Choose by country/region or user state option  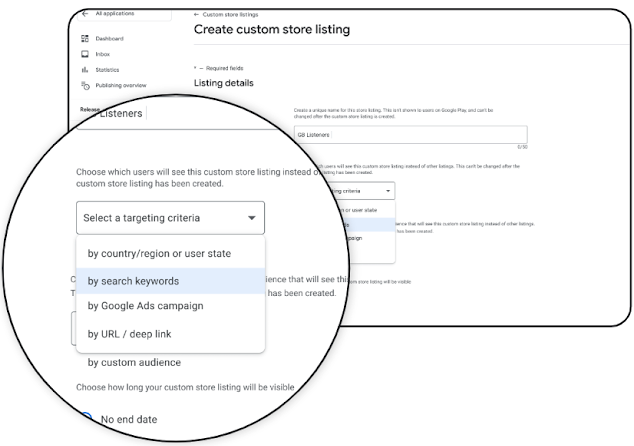pos(159,254)
